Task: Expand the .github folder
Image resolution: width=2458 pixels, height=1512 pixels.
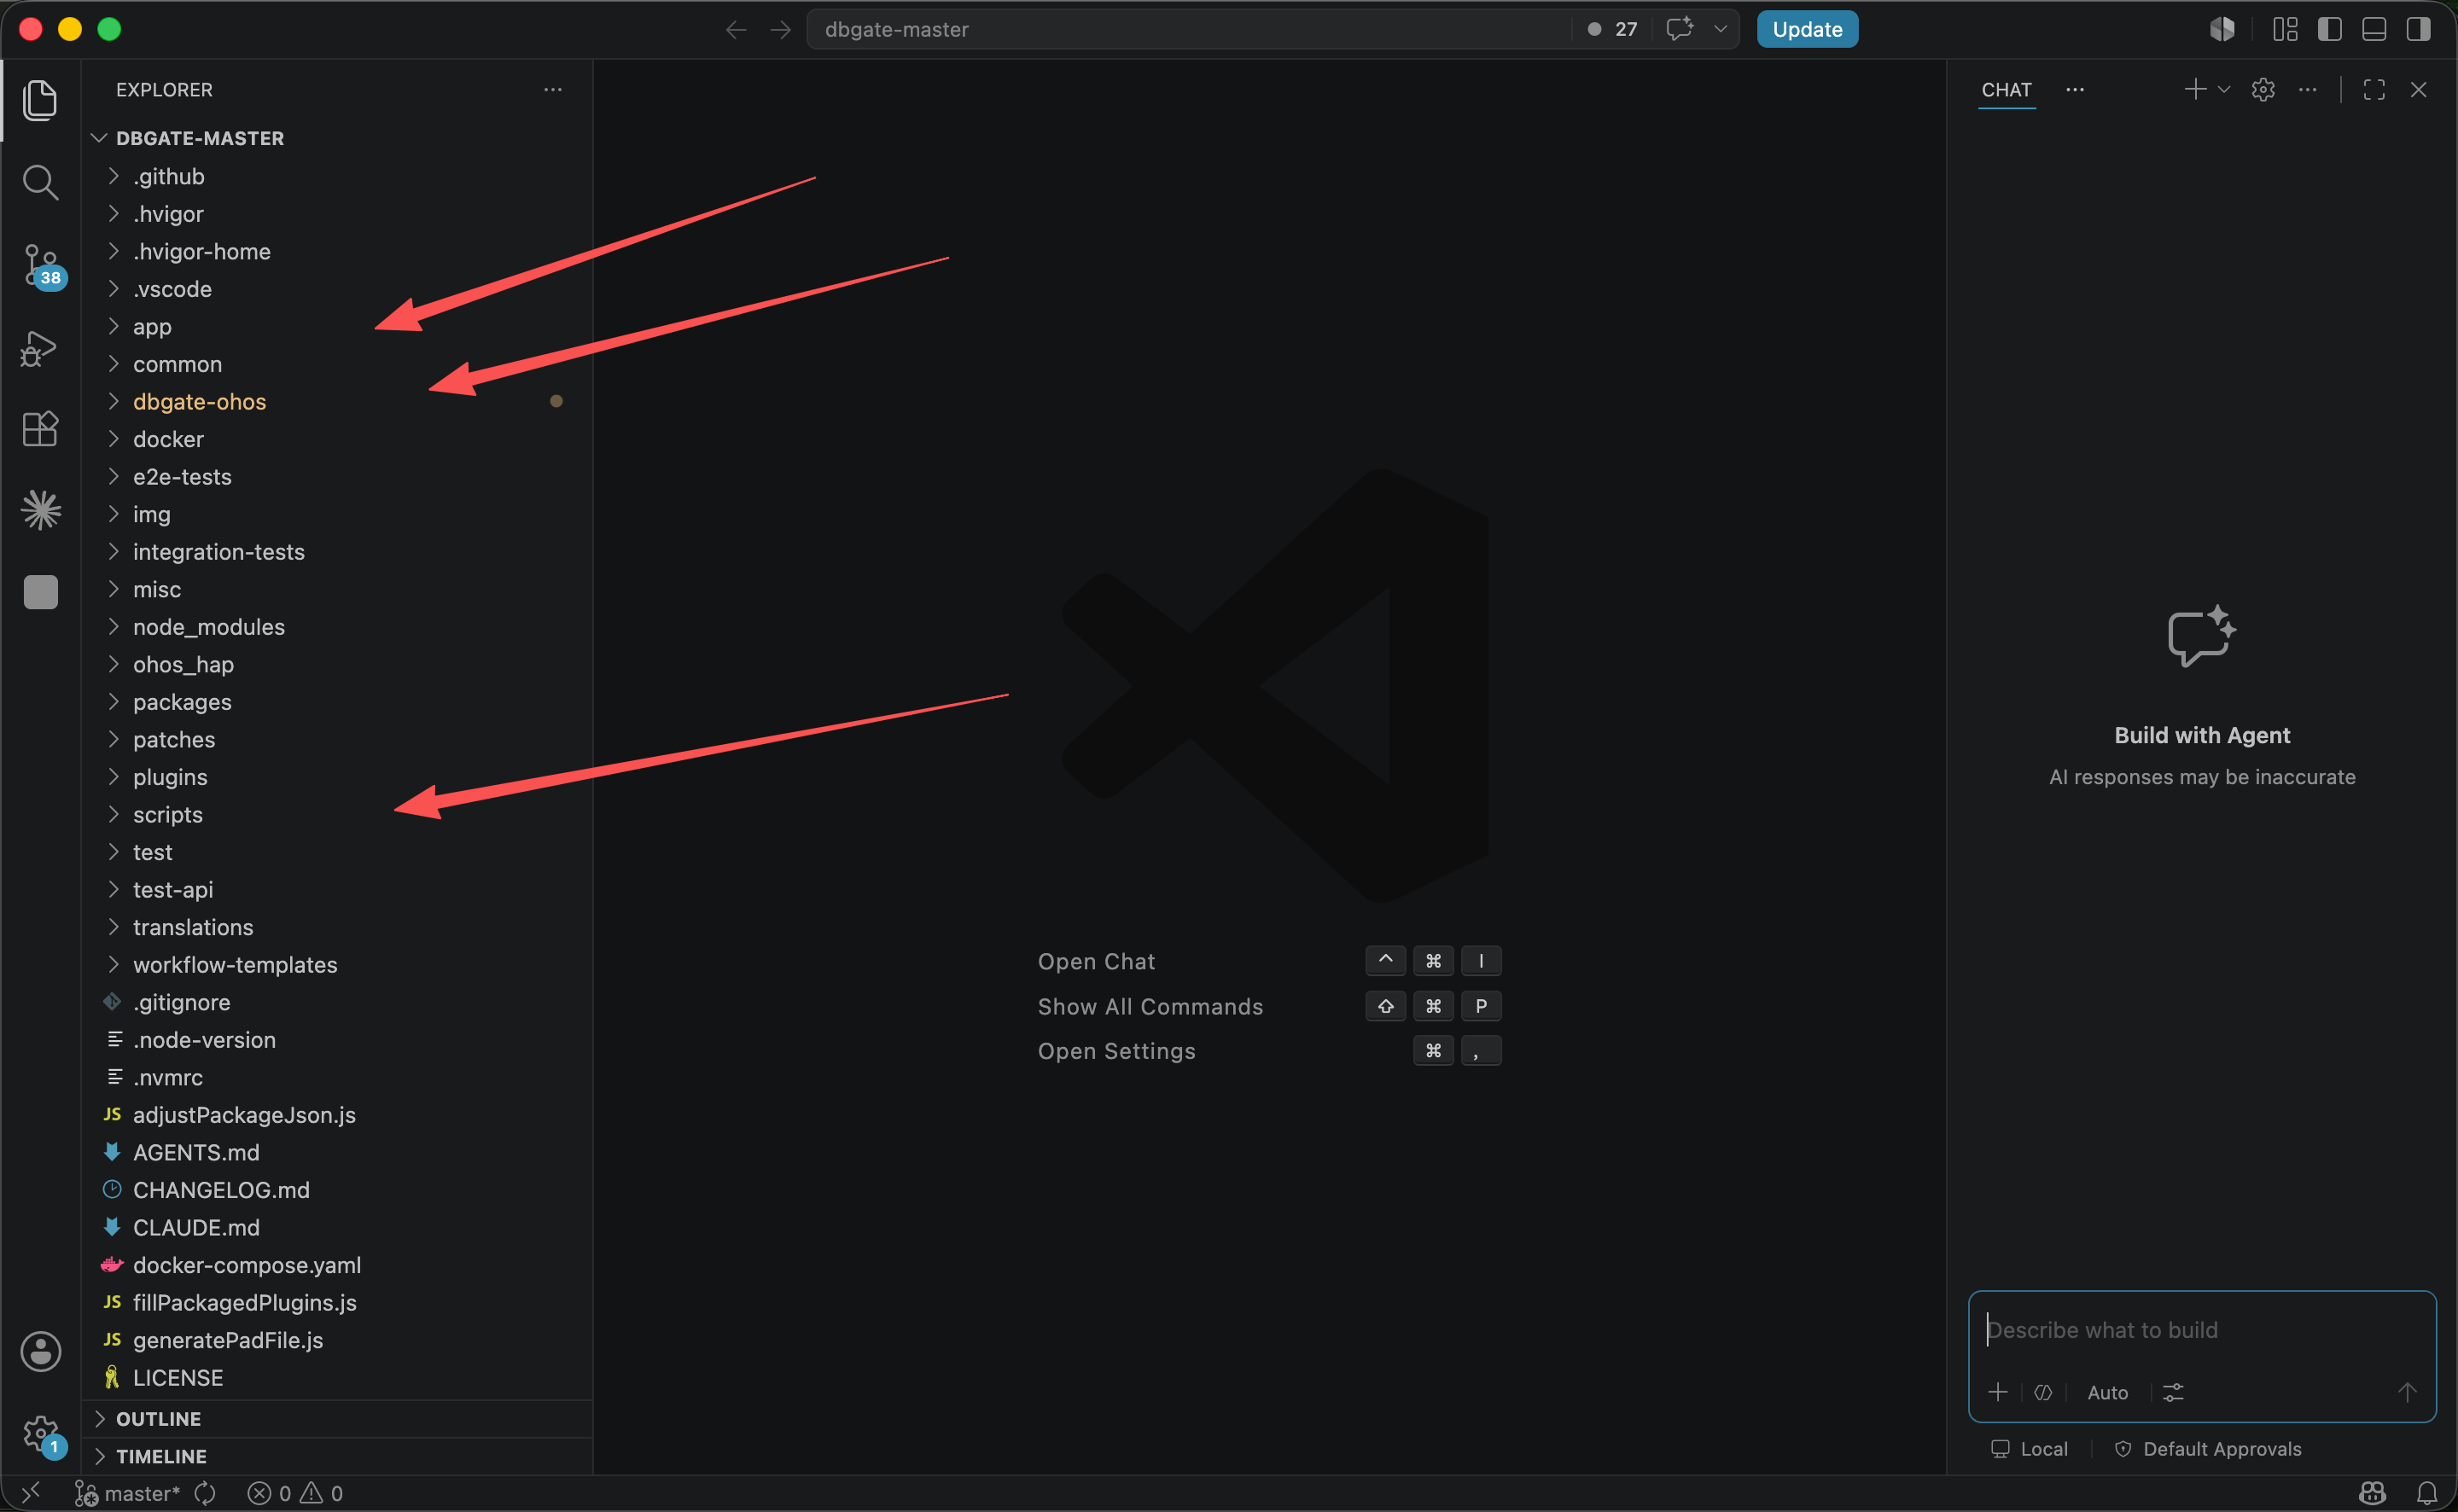Action: tap(337, 176)
